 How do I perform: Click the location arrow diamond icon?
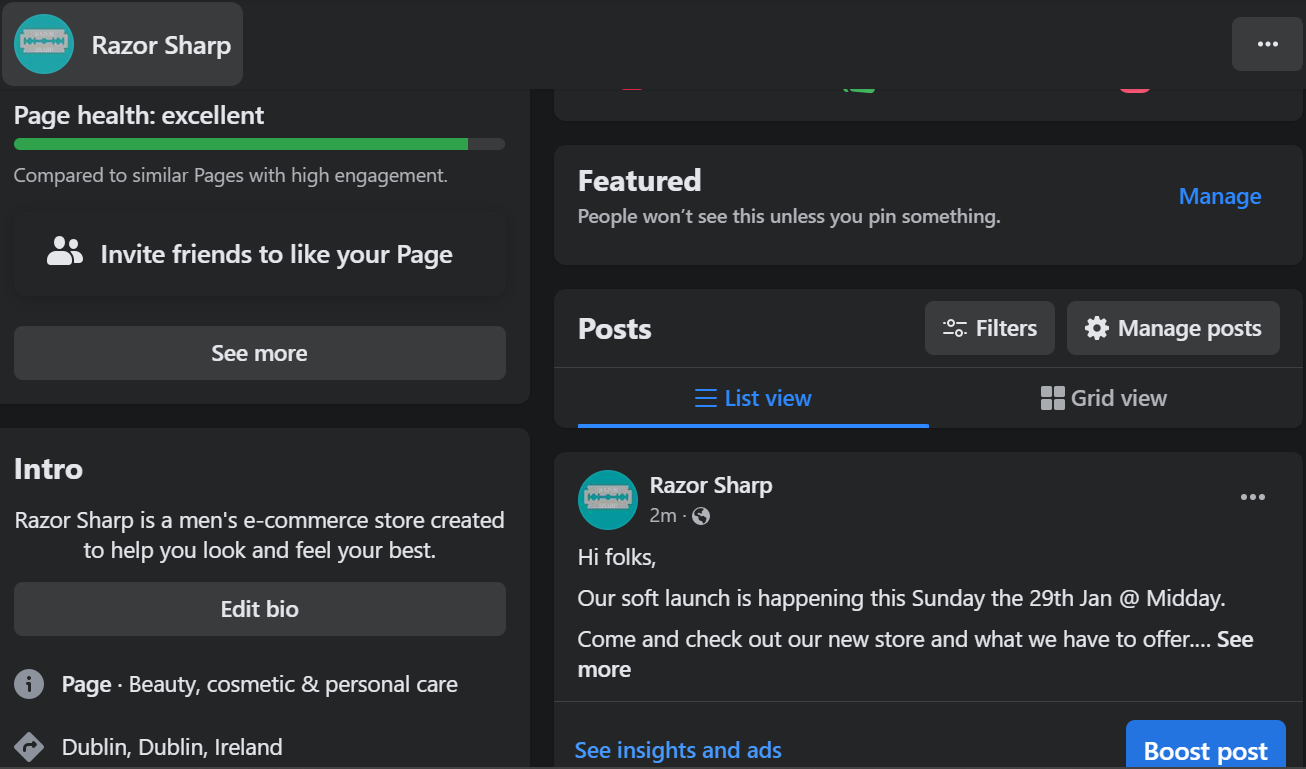[29, 747]
